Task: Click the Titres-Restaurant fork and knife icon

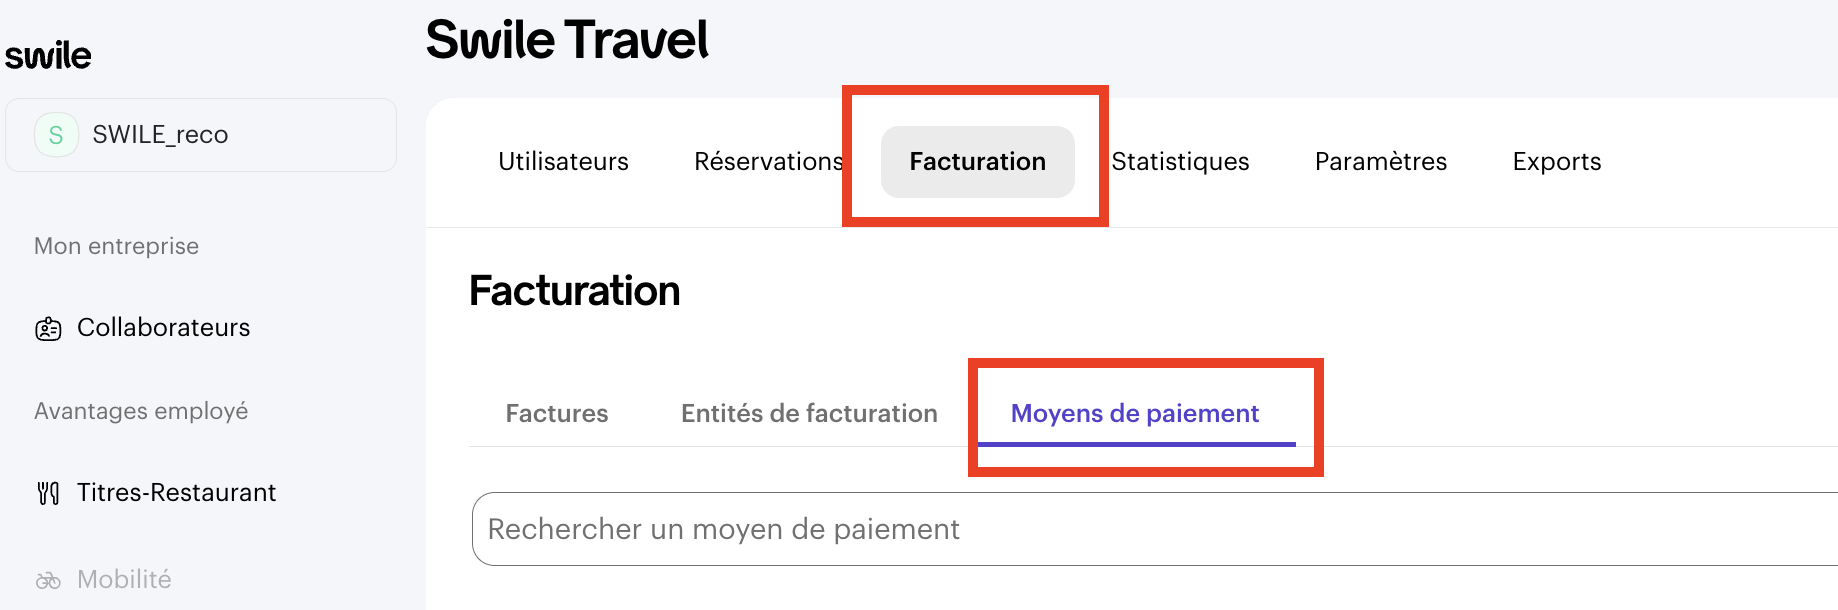Action: point(48,493)
